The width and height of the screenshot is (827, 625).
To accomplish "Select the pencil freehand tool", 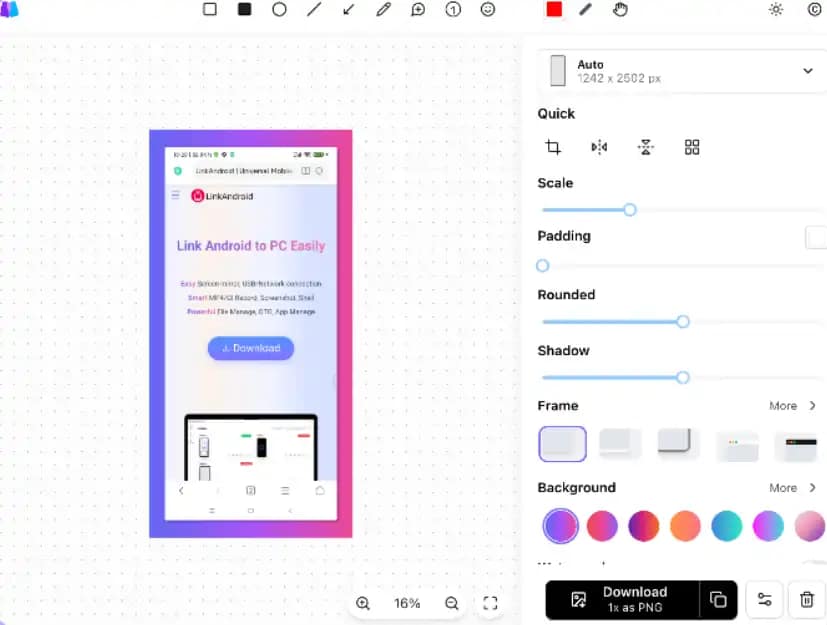I will tap(383, 9).
